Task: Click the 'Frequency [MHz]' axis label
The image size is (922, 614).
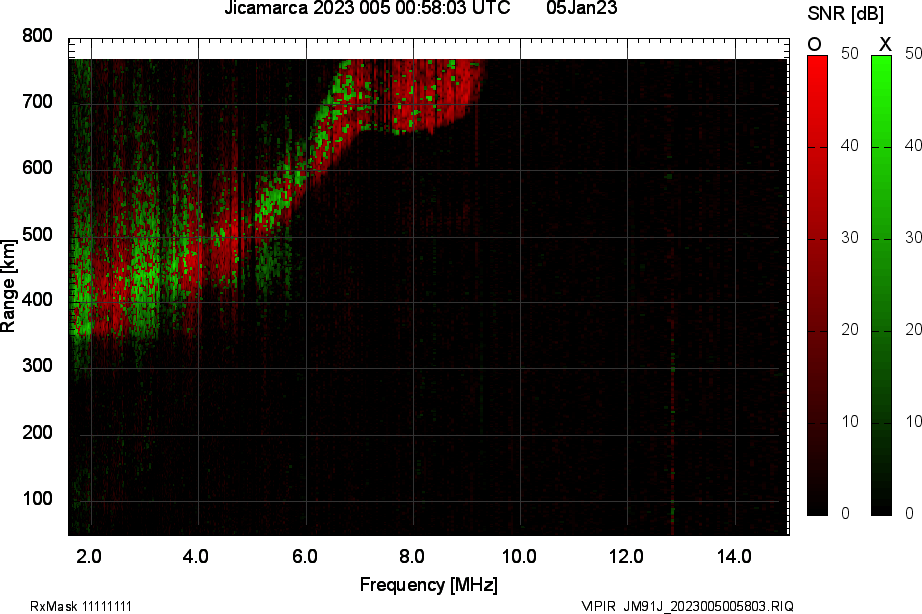Action: [429, 585]
